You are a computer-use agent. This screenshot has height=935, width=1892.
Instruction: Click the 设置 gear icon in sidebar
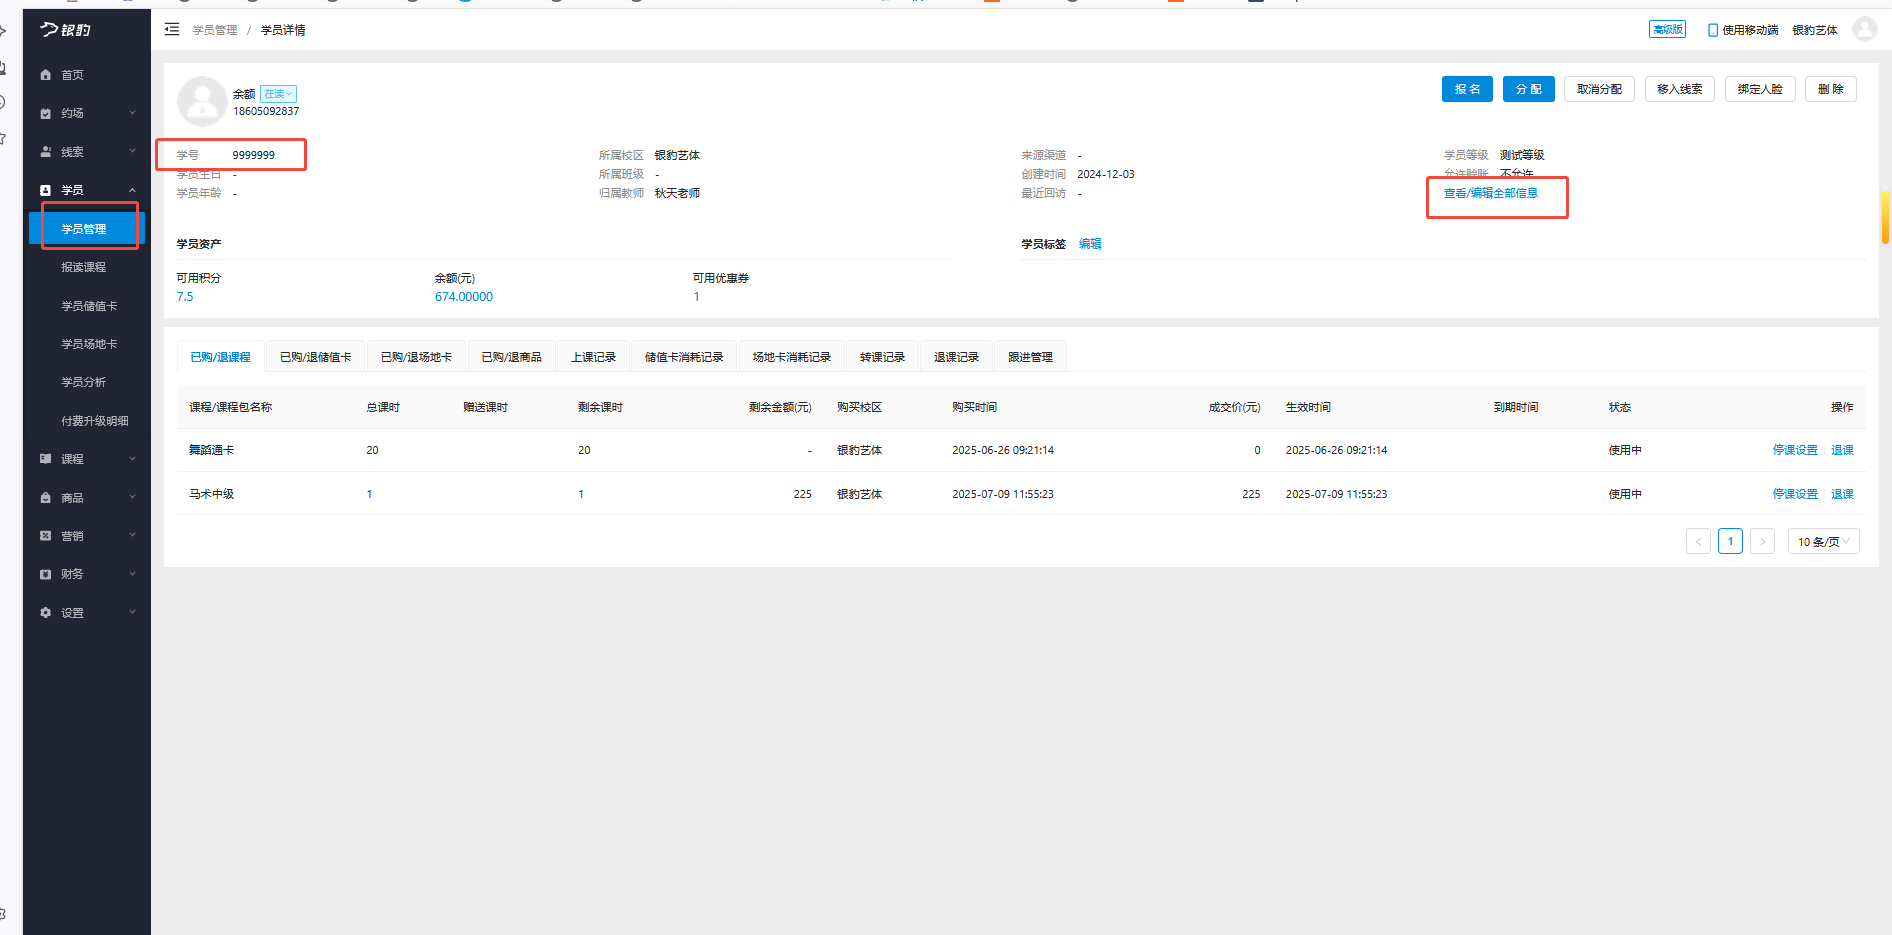(45, 613)
